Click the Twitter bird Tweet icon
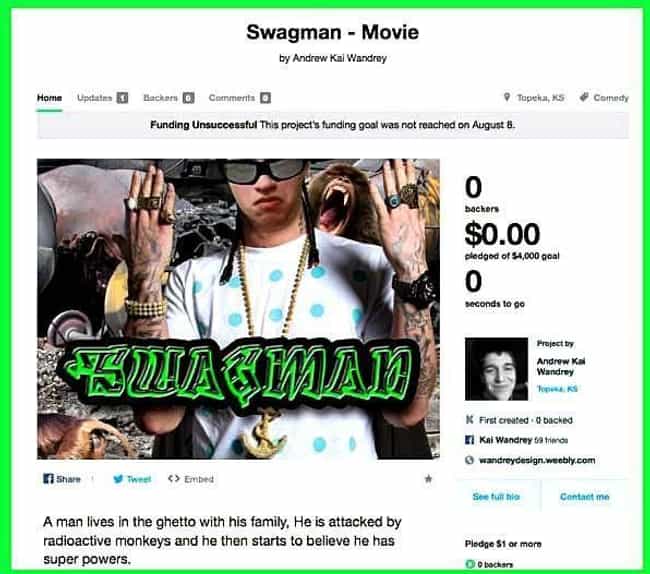Viewport: 650px width, 574px height. 119,479
